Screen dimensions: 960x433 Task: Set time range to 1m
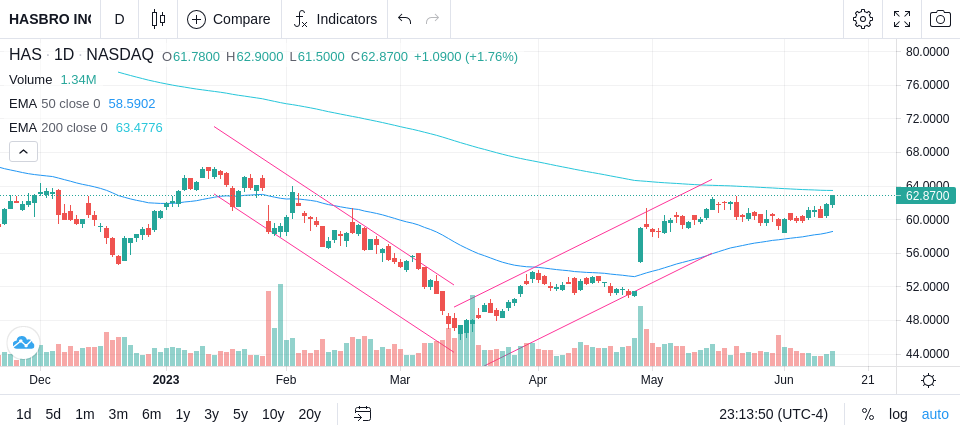pyautogui.click(x=84, y=415)
